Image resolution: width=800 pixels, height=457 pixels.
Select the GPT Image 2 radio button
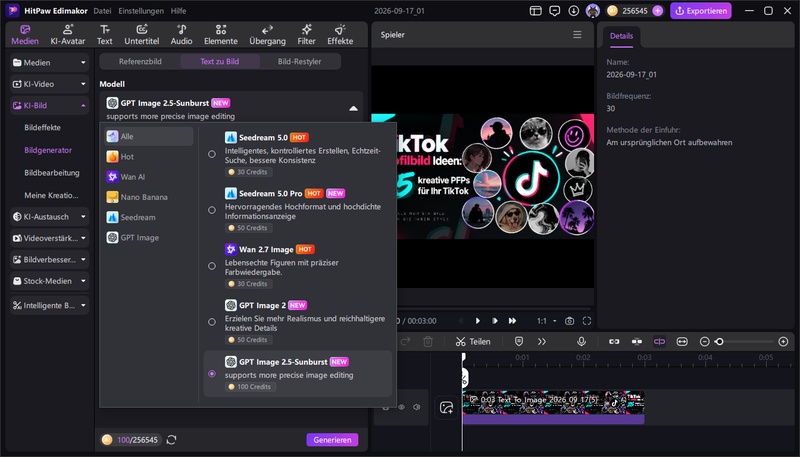click(x=212, y=322)
